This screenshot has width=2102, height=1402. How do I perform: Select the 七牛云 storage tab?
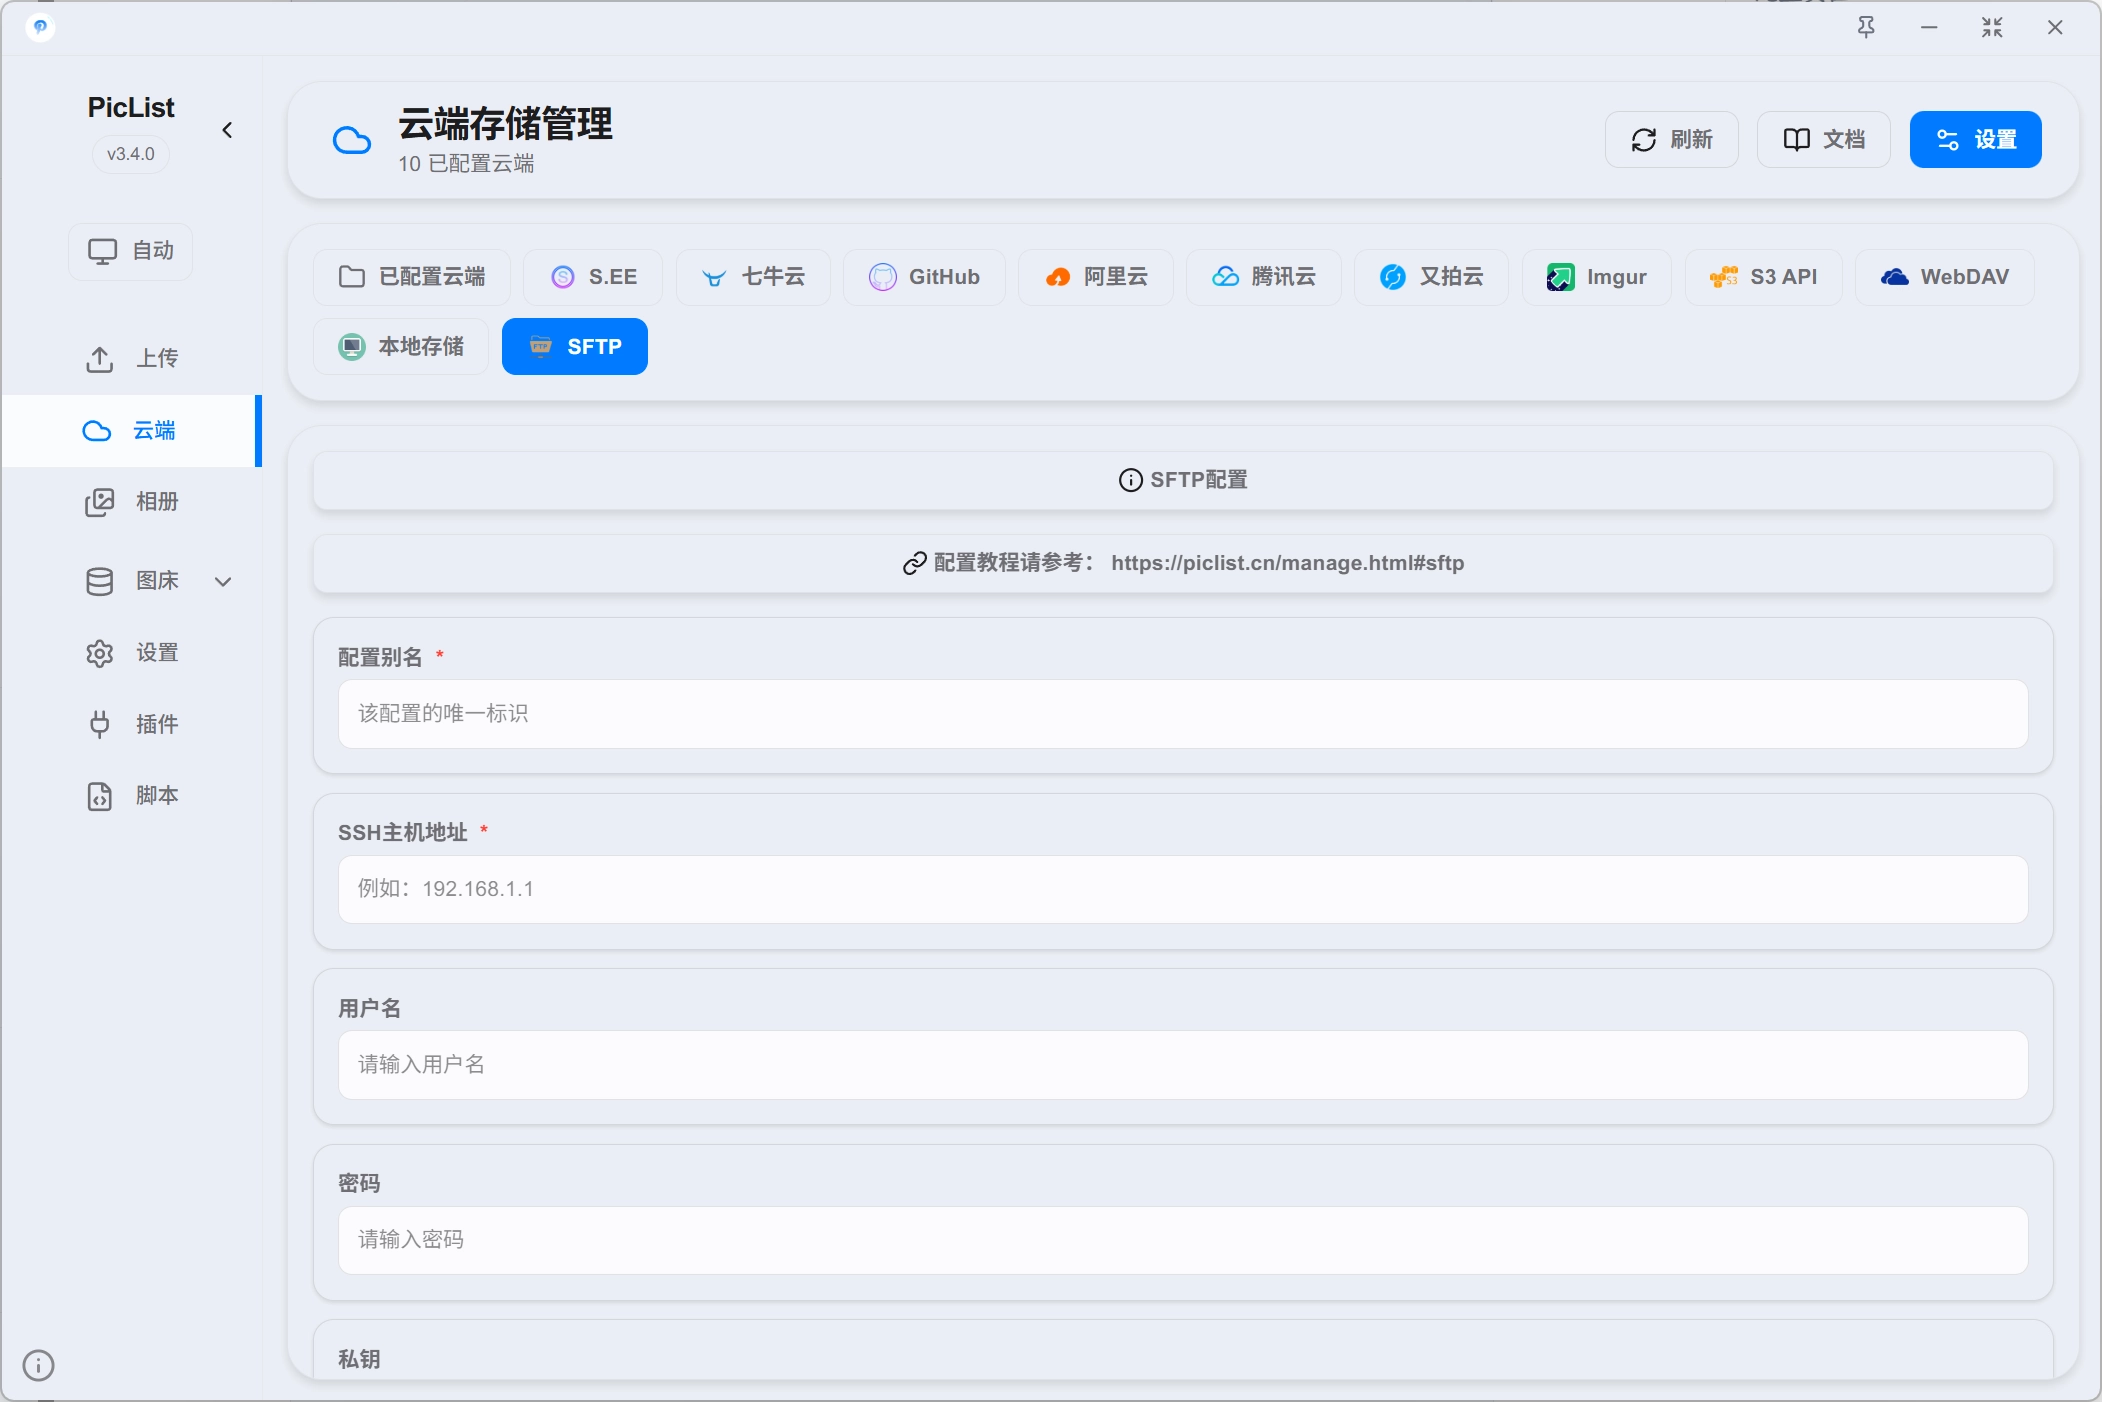tap(753, 277)
